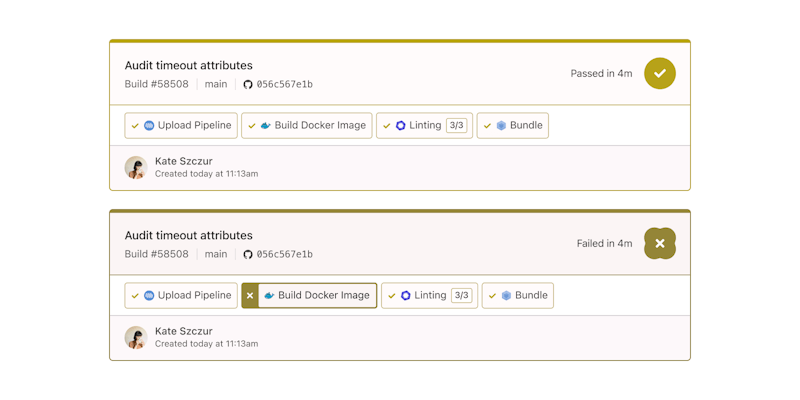Open Upload Pipeline step in failed build
Image resolution: width=800 pixels, height=400 pixels.
[x=181, y=296]
